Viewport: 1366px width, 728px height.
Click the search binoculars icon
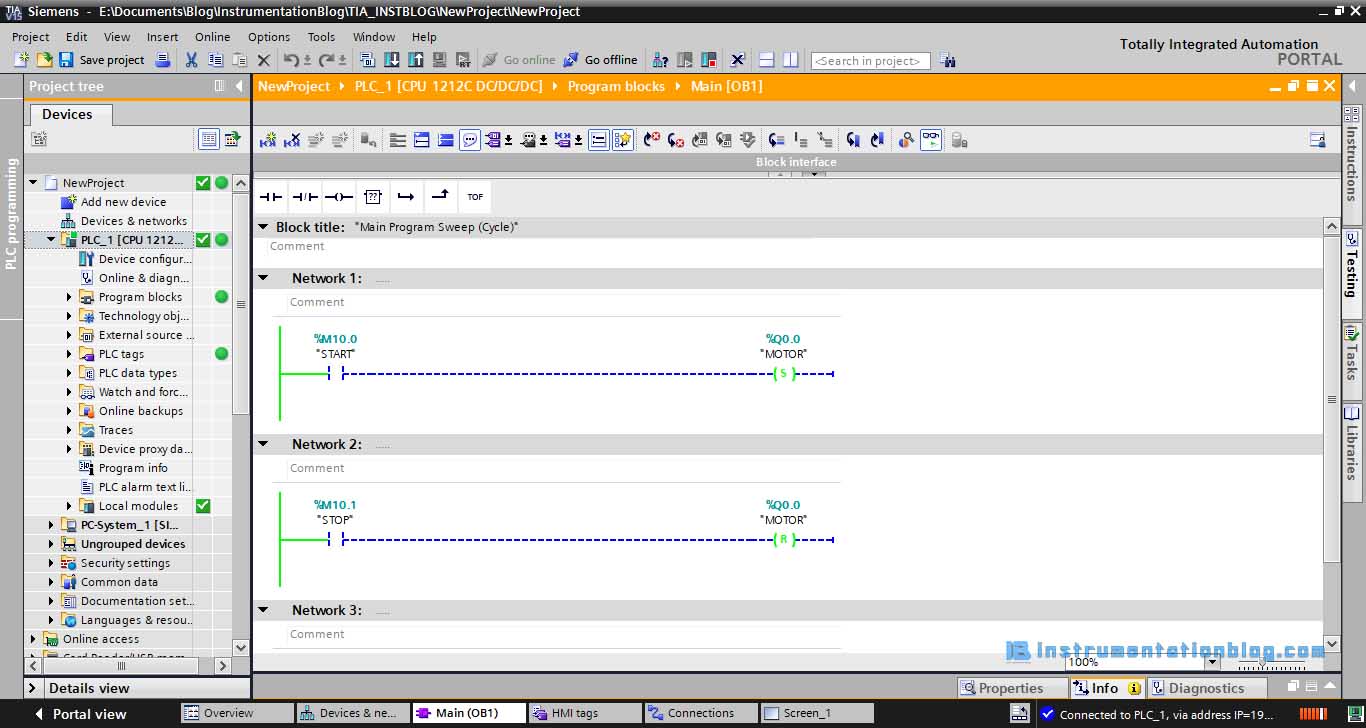pyautogui.click(x=947, y=61)
